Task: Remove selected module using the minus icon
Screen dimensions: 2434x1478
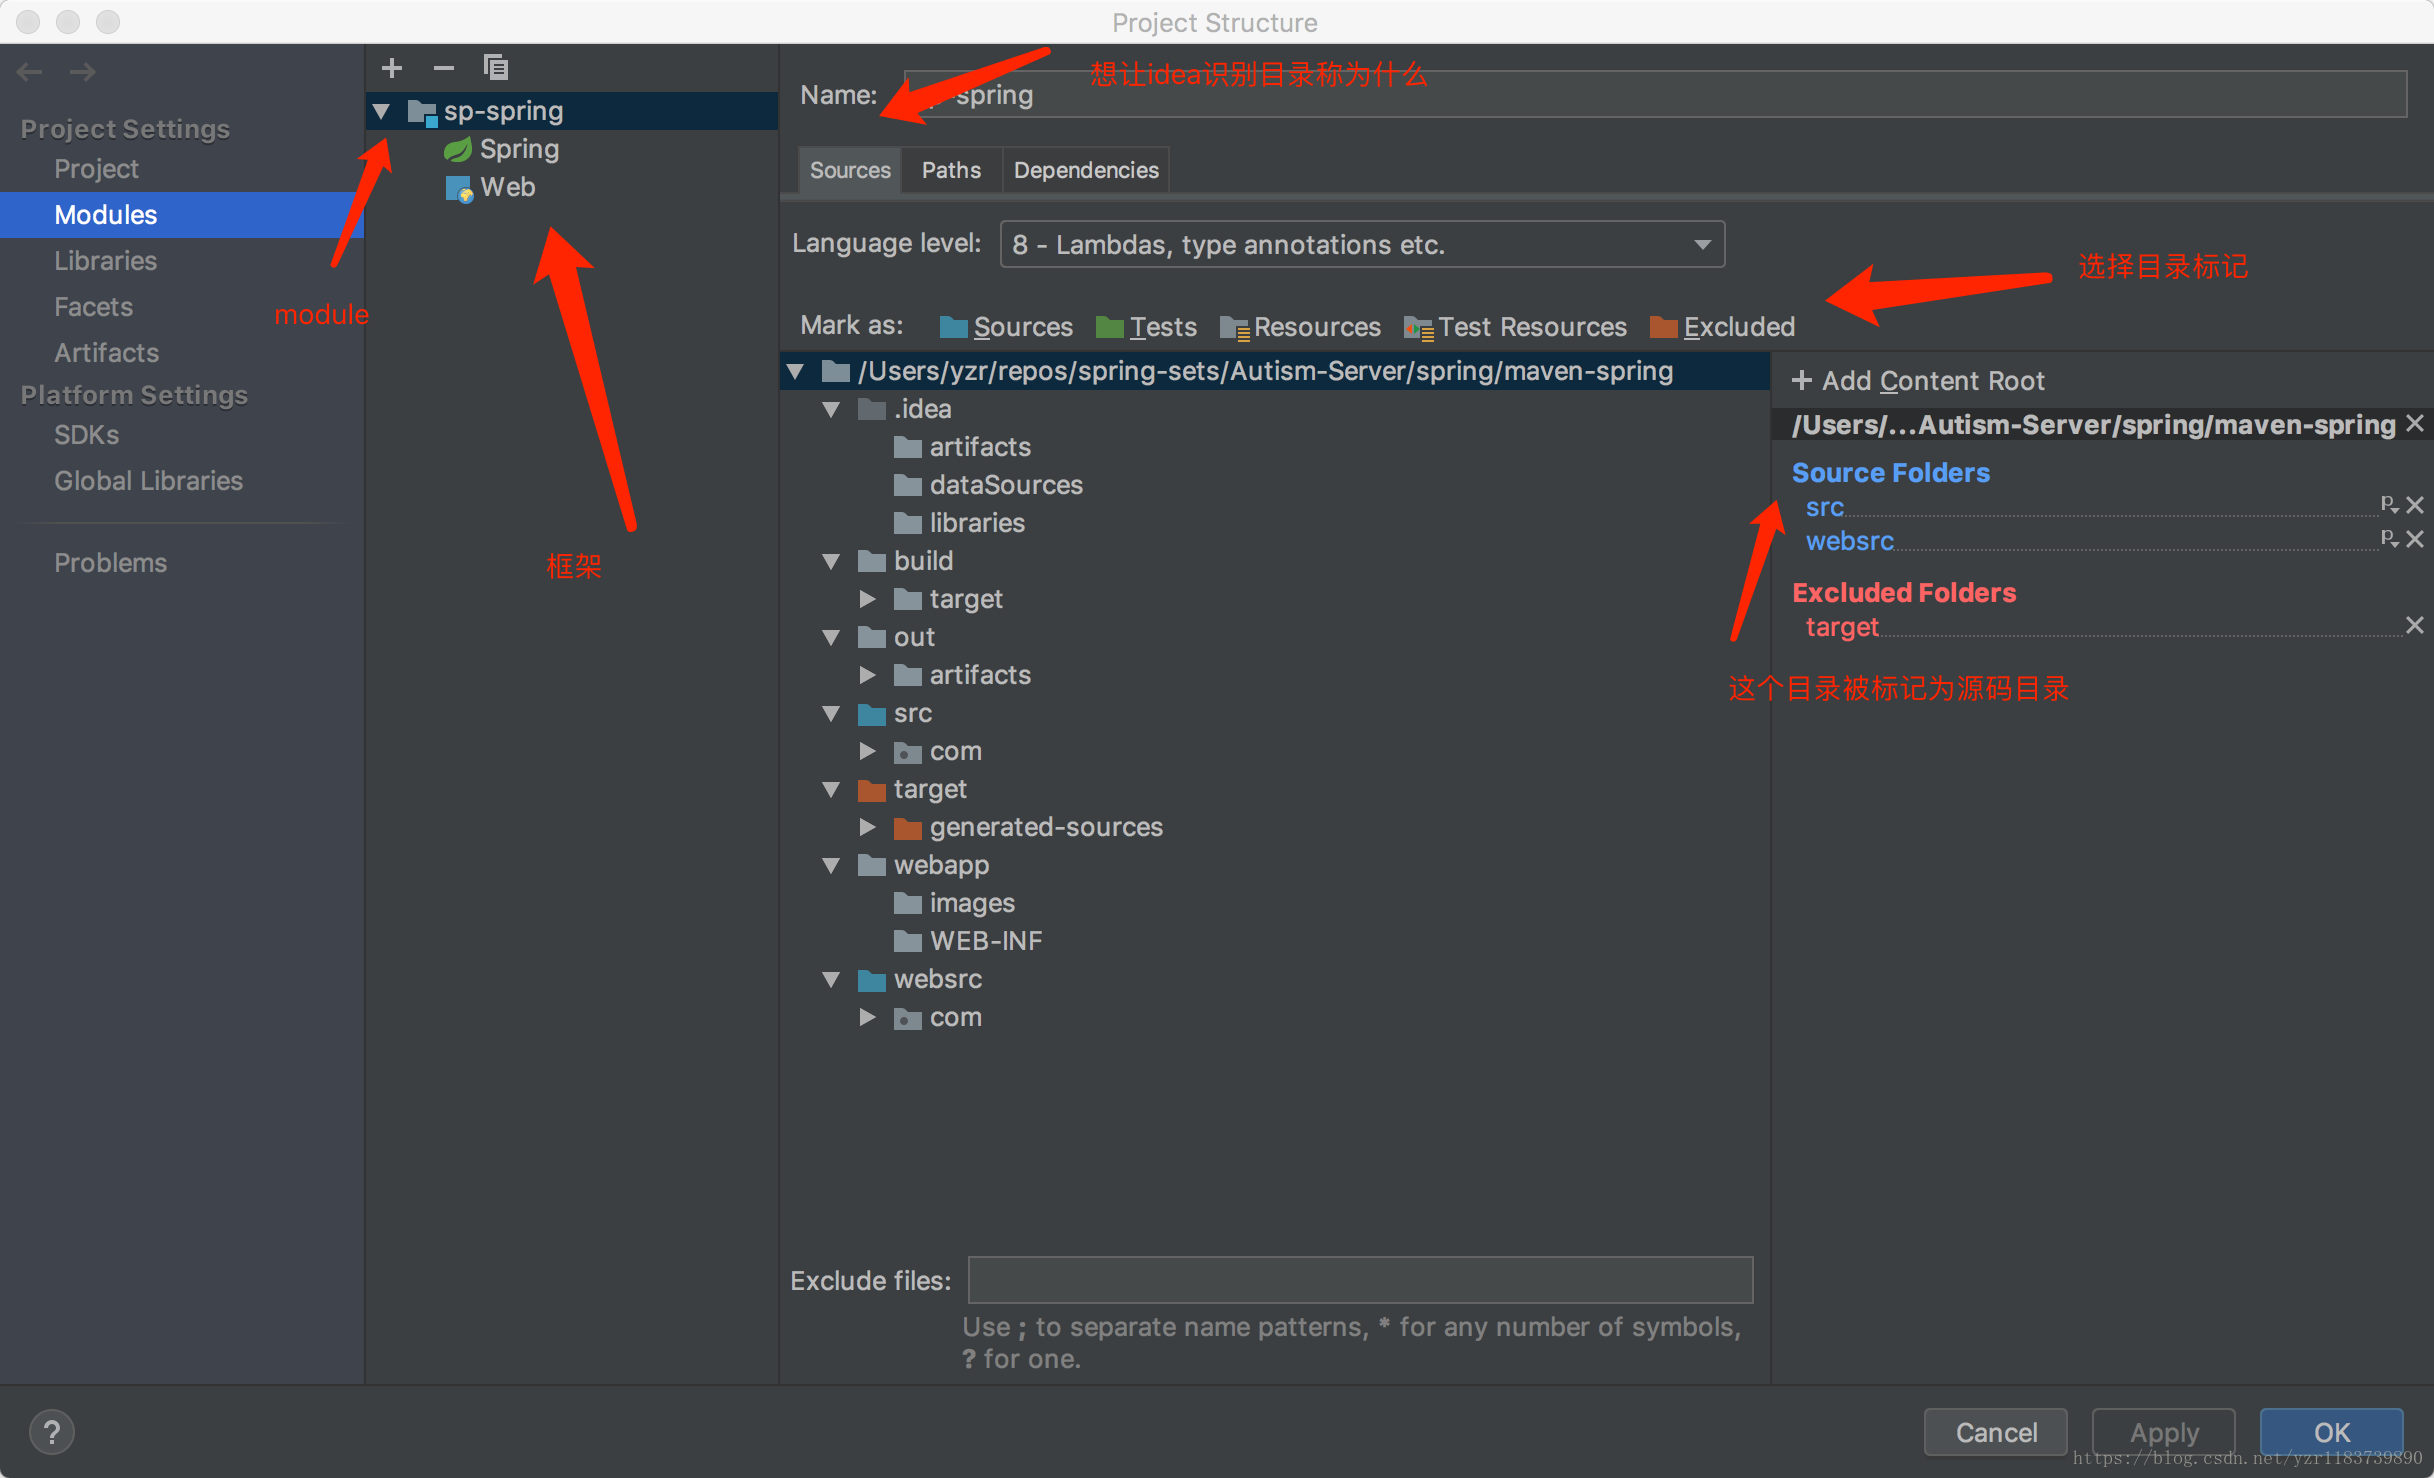Action: pyautogui.click(x=444, y=68)
